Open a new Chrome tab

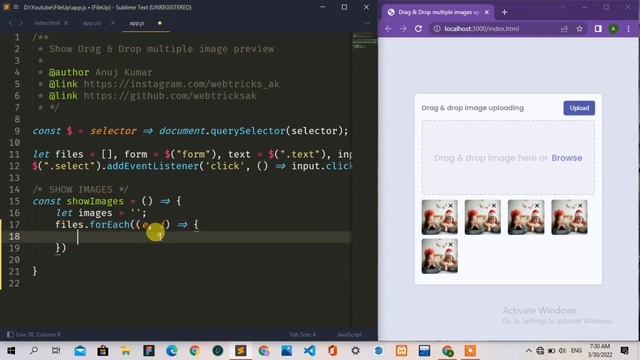tap(504, 12)
